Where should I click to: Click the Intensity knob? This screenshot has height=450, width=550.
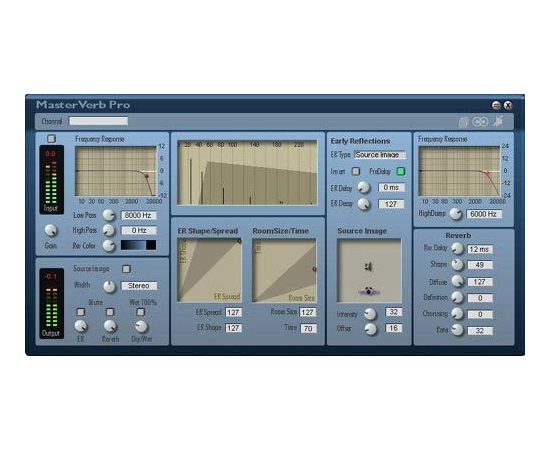point(370,314)
